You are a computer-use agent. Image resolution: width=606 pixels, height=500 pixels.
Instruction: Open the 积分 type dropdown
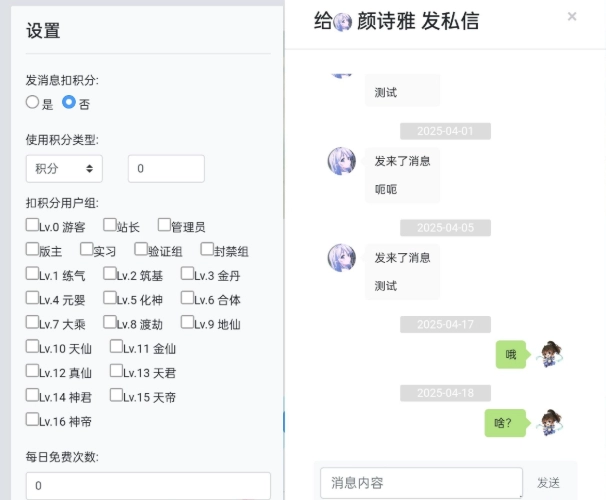coord(64,168)
